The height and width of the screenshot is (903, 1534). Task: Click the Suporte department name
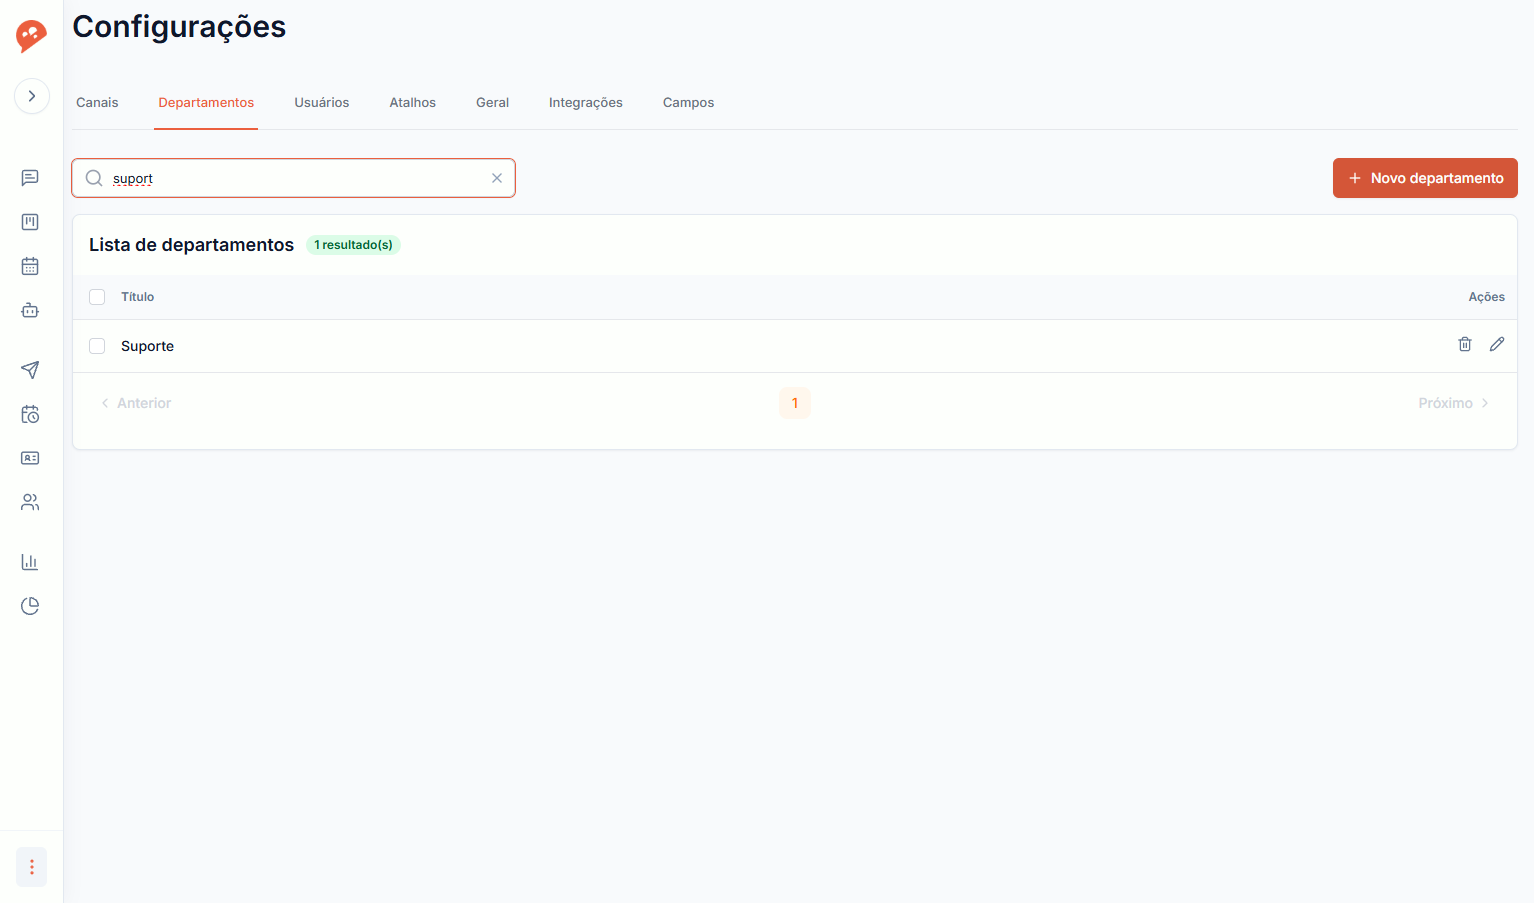147,346
